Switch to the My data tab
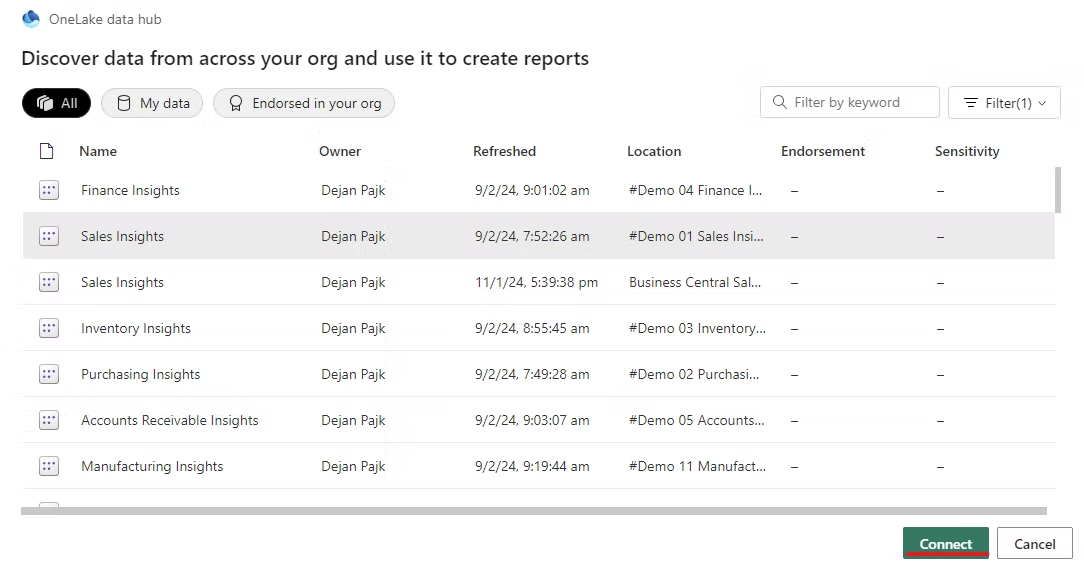This screenshot has height=569, width=1084. (x=152, y=103)
